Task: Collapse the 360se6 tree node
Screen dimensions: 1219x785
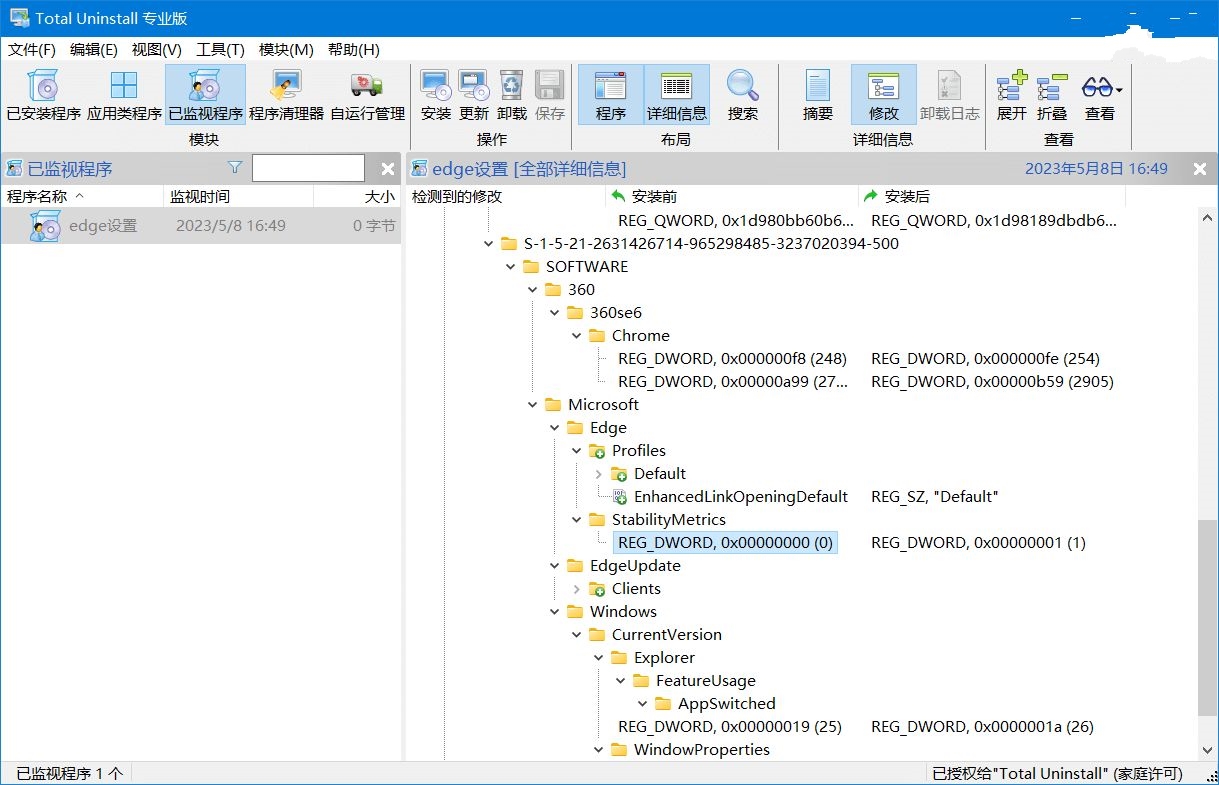Action: click(554, 313)
